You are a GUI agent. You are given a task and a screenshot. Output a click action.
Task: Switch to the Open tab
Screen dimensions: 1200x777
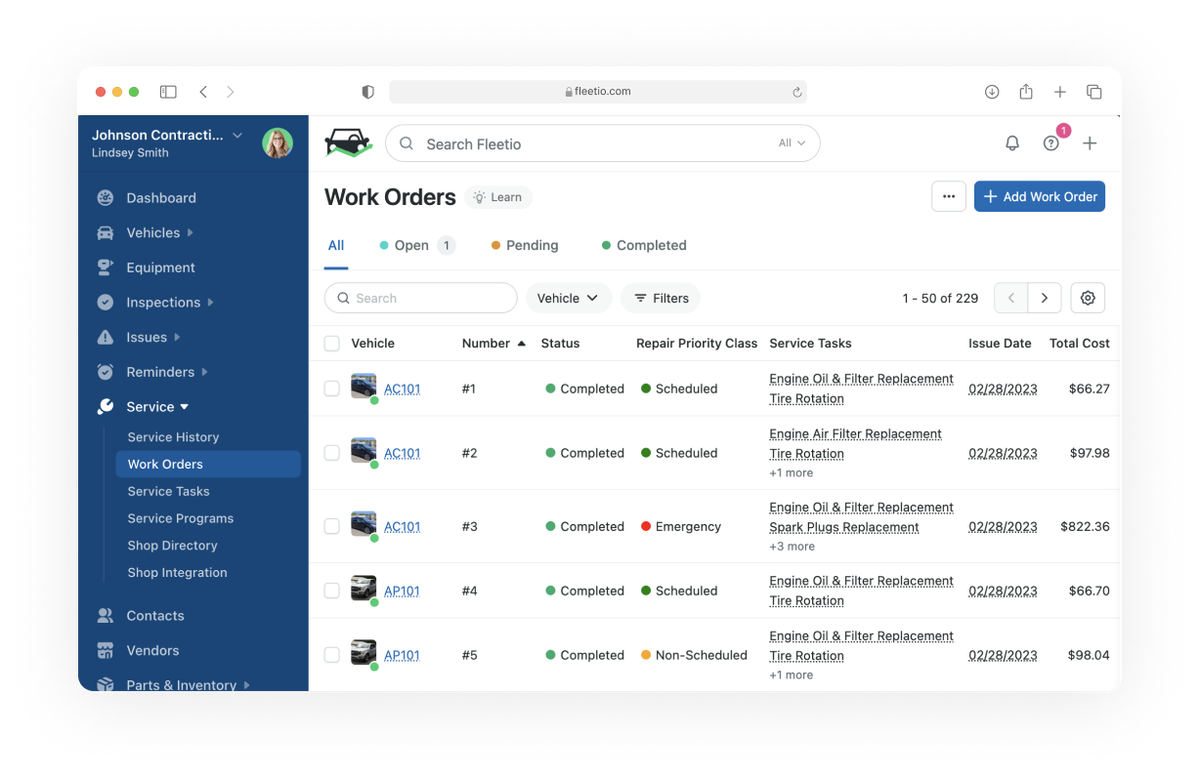pos(418,245)
